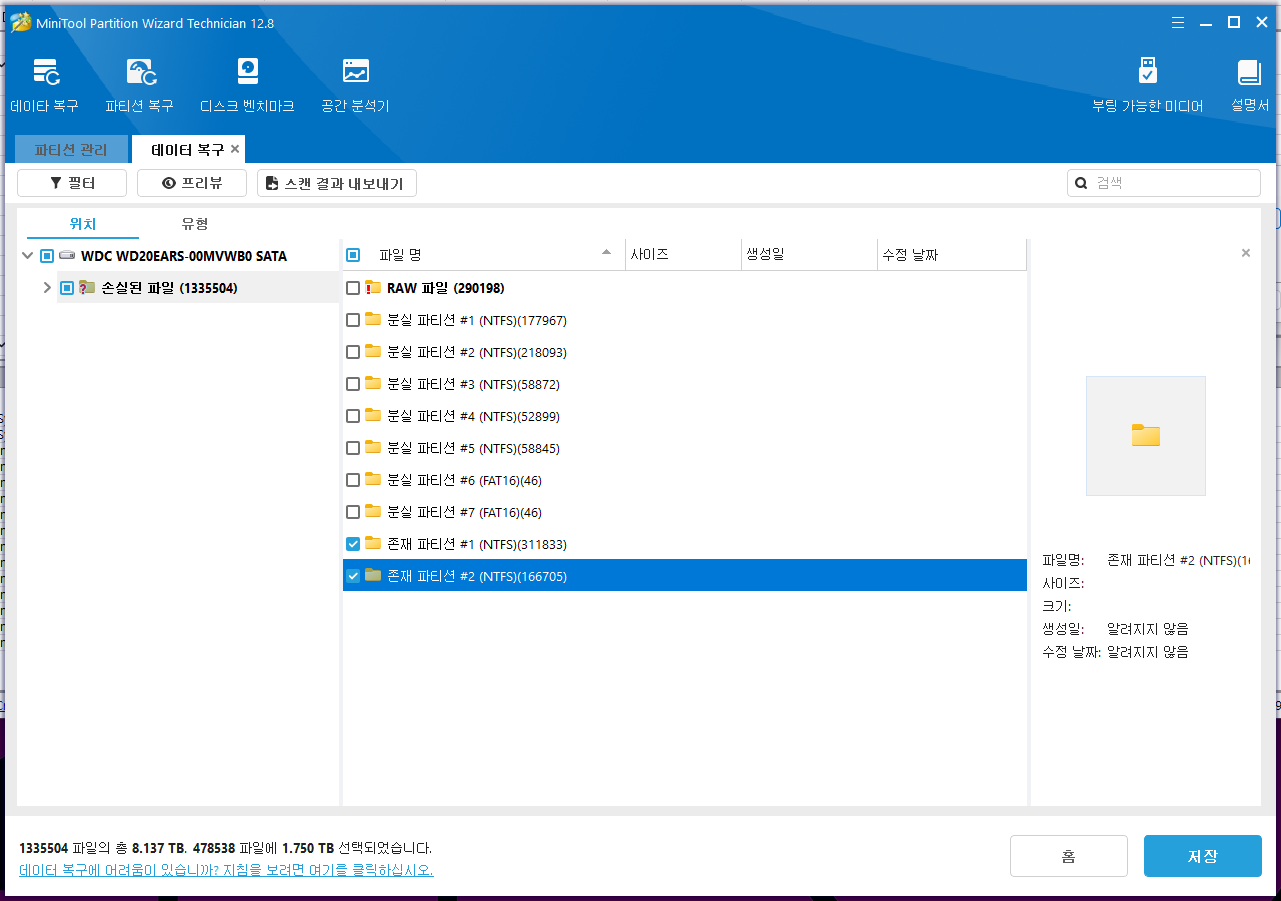Click the 분실 파티션 #4 folder icon
Viewport: 1281px width, 901px height.
pos(373,416)
